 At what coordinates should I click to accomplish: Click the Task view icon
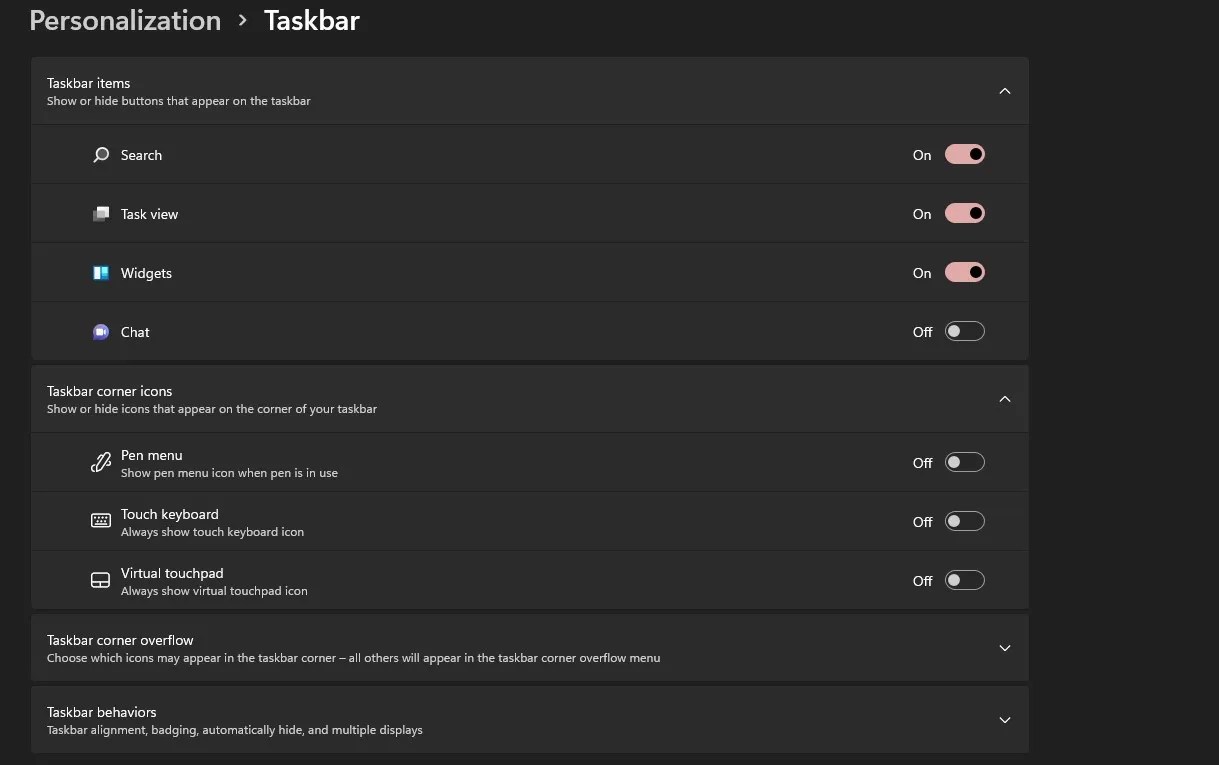tap(100, 213)
